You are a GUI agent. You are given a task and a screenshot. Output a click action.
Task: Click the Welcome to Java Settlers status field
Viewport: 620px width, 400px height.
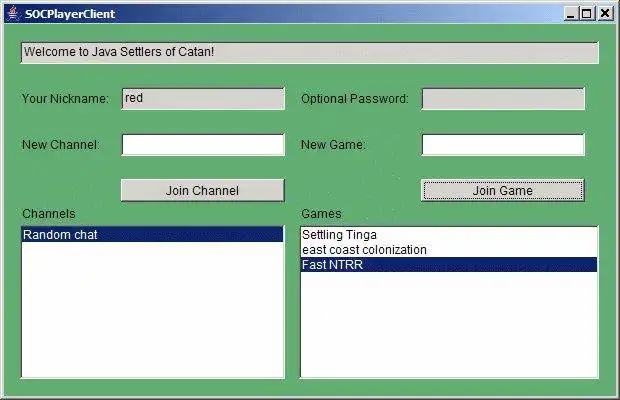click(x=310, y=52)
